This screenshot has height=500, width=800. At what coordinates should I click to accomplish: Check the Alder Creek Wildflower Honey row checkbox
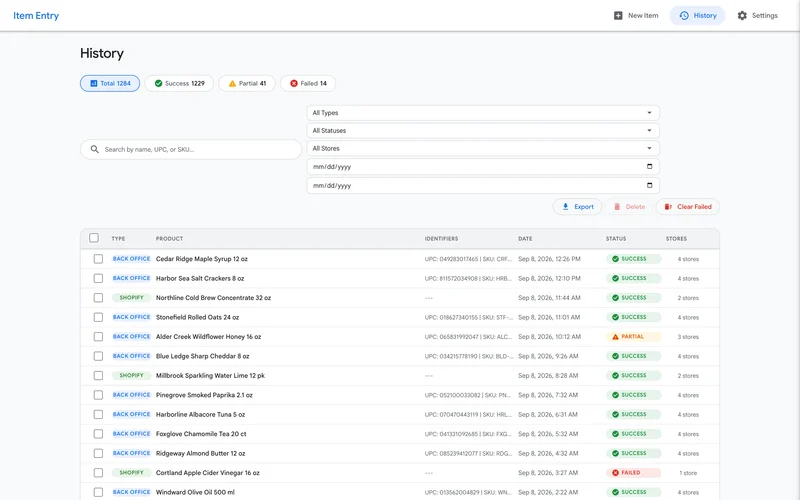[x=98, y=337]
